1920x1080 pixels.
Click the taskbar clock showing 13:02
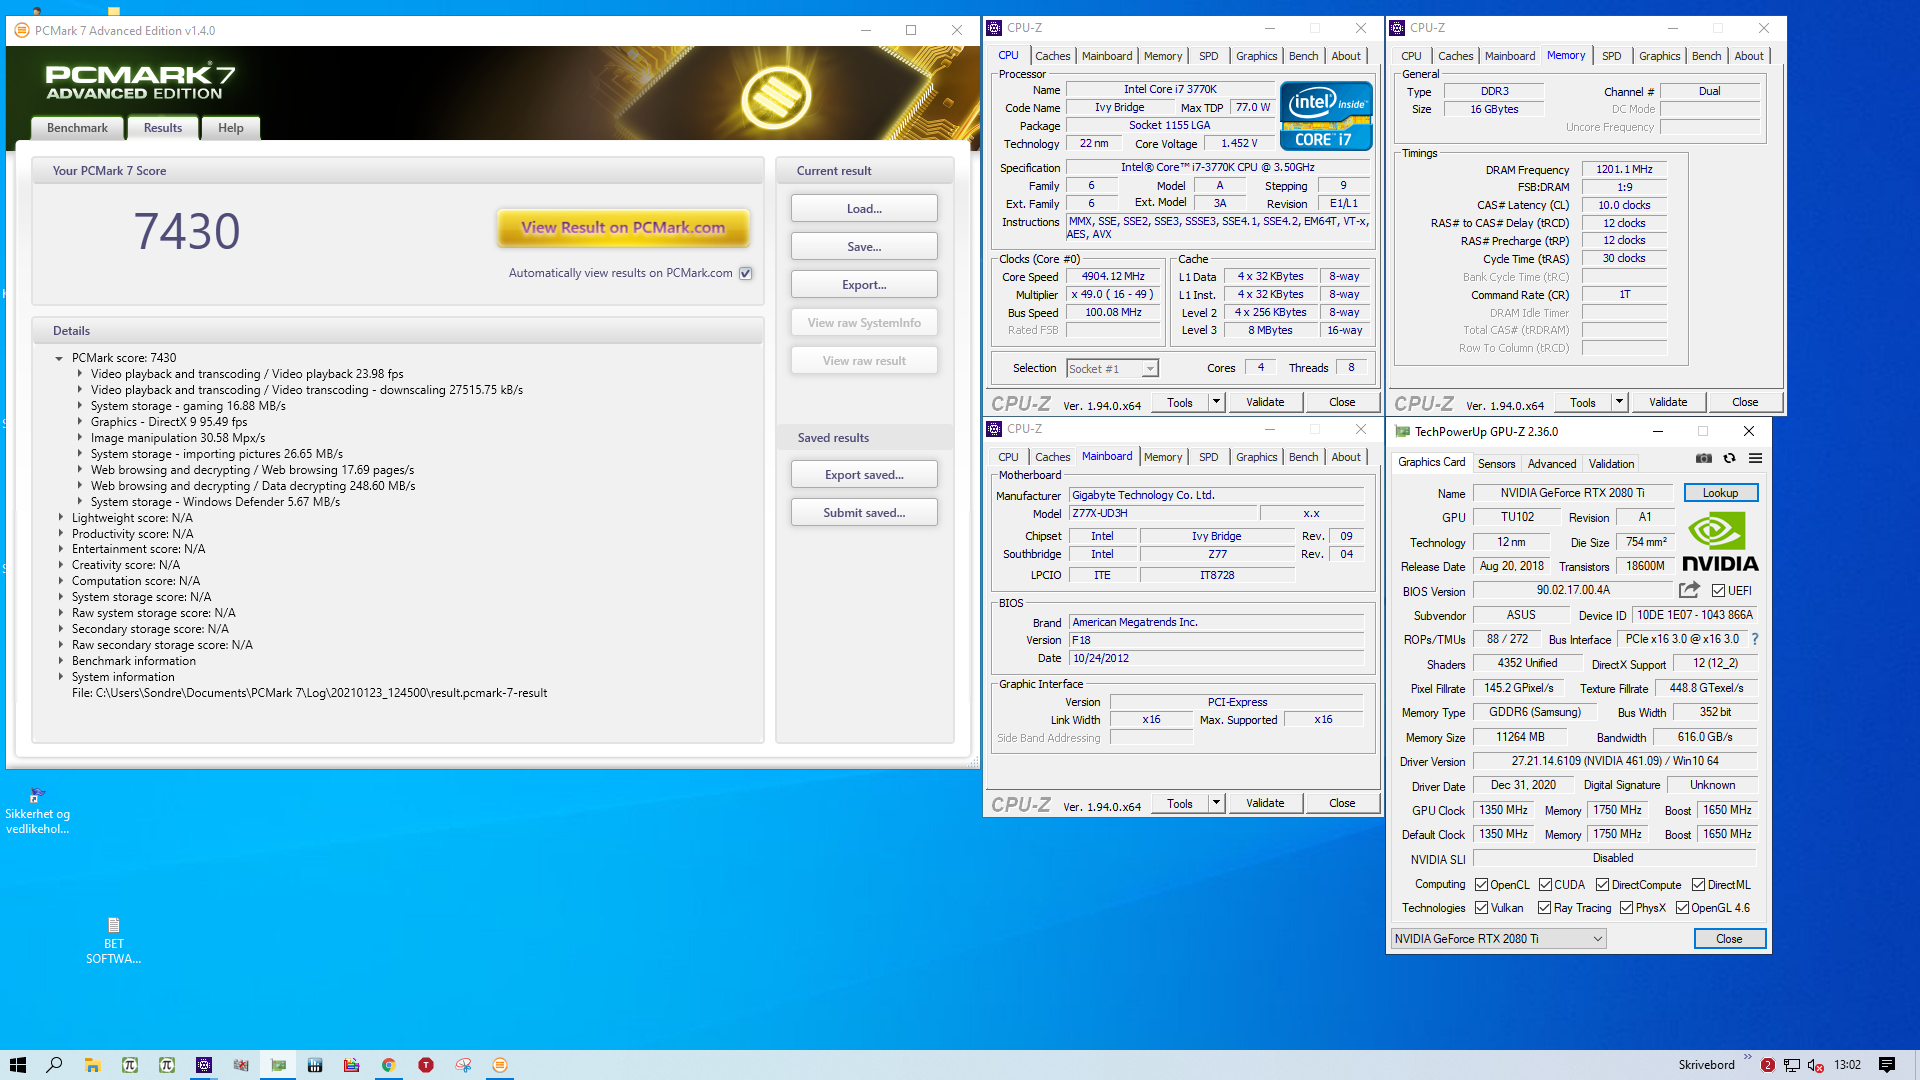coord(1847,1065)
